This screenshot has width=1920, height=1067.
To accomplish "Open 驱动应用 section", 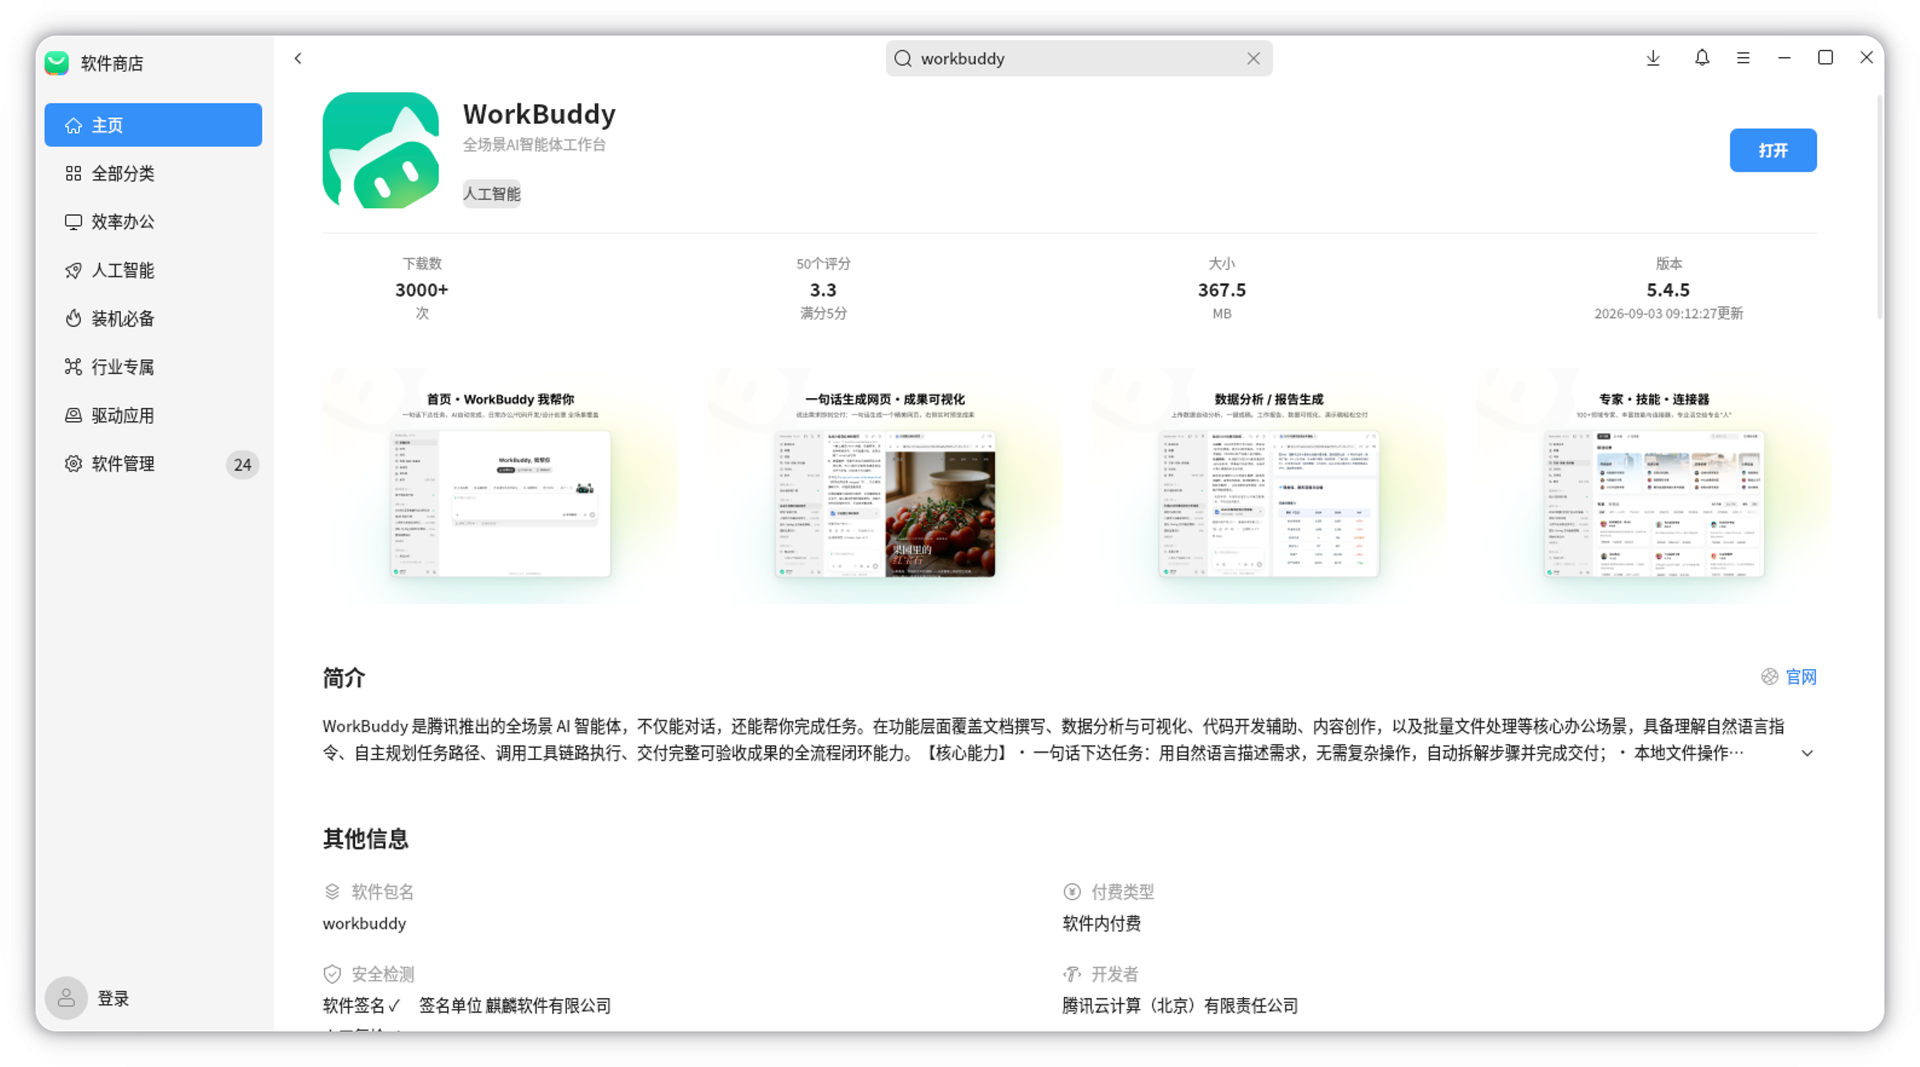I will pyautogui.click(x=153, y=415).
